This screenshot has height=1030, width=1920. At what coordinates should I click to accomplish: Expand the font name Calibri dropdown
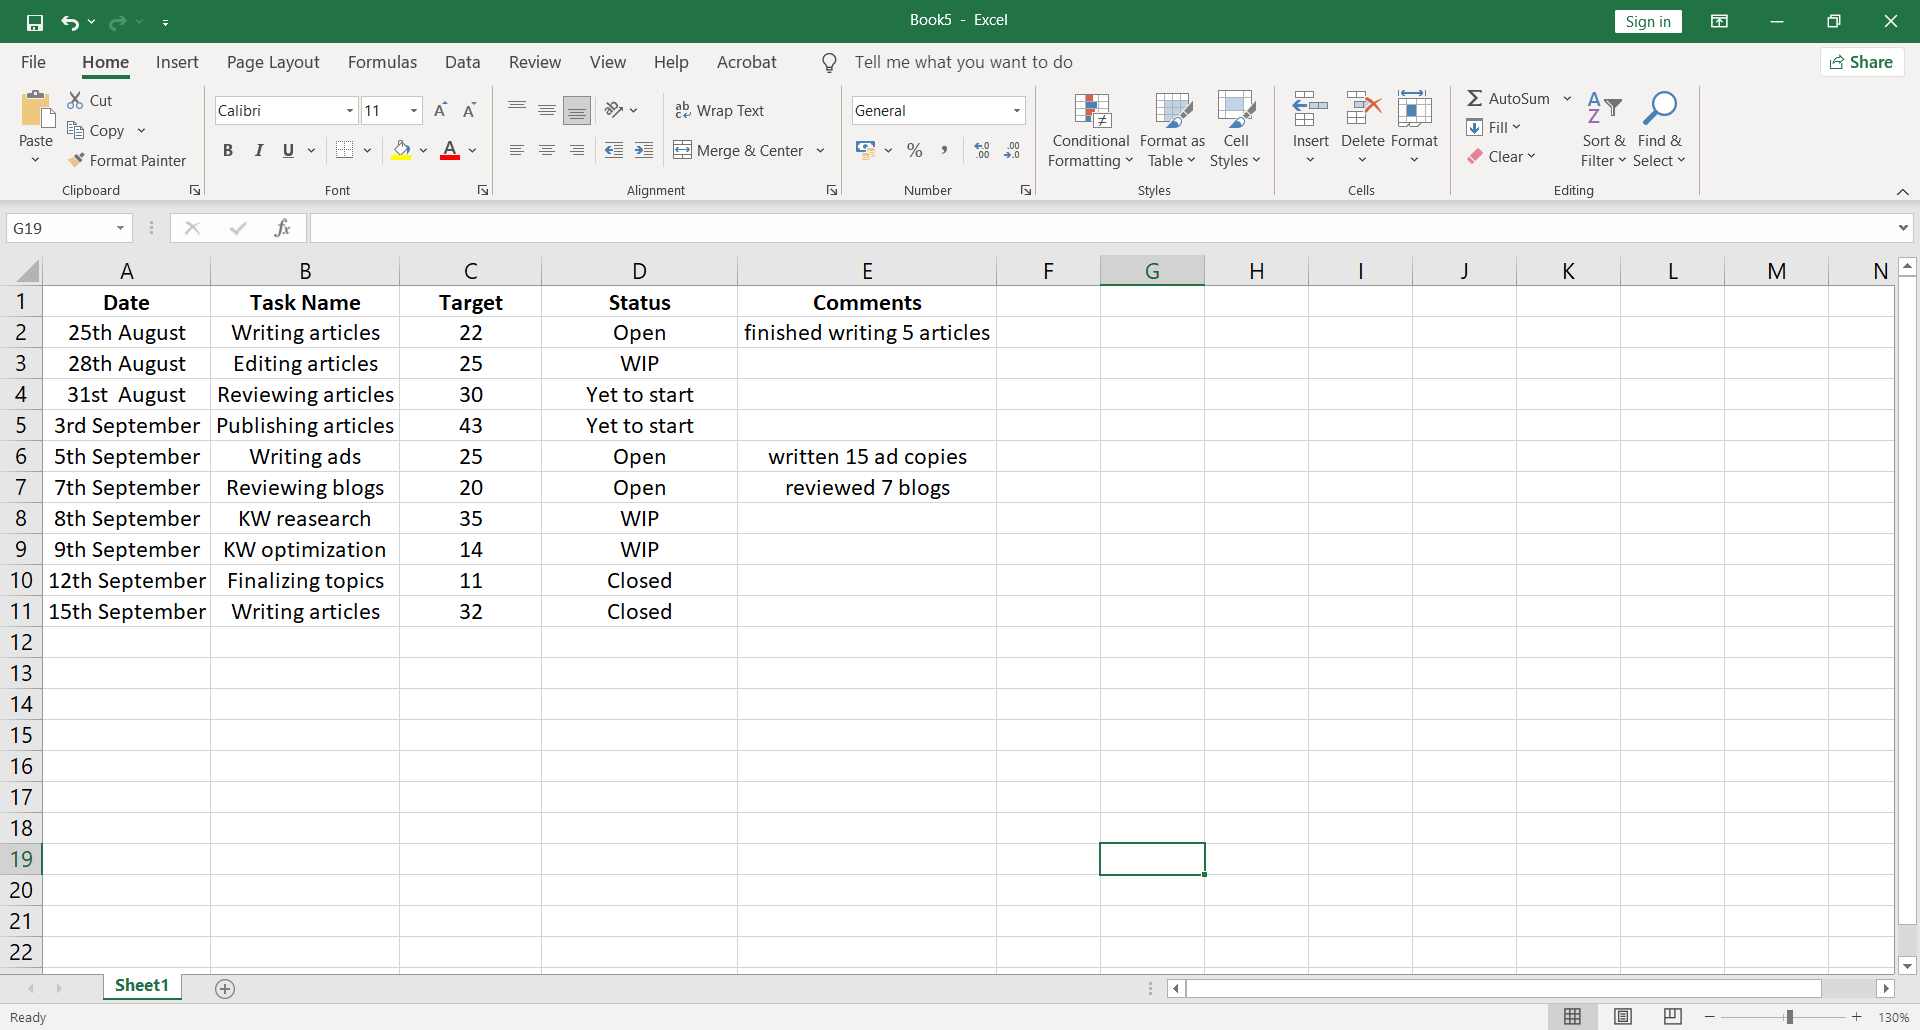(349, 110)
